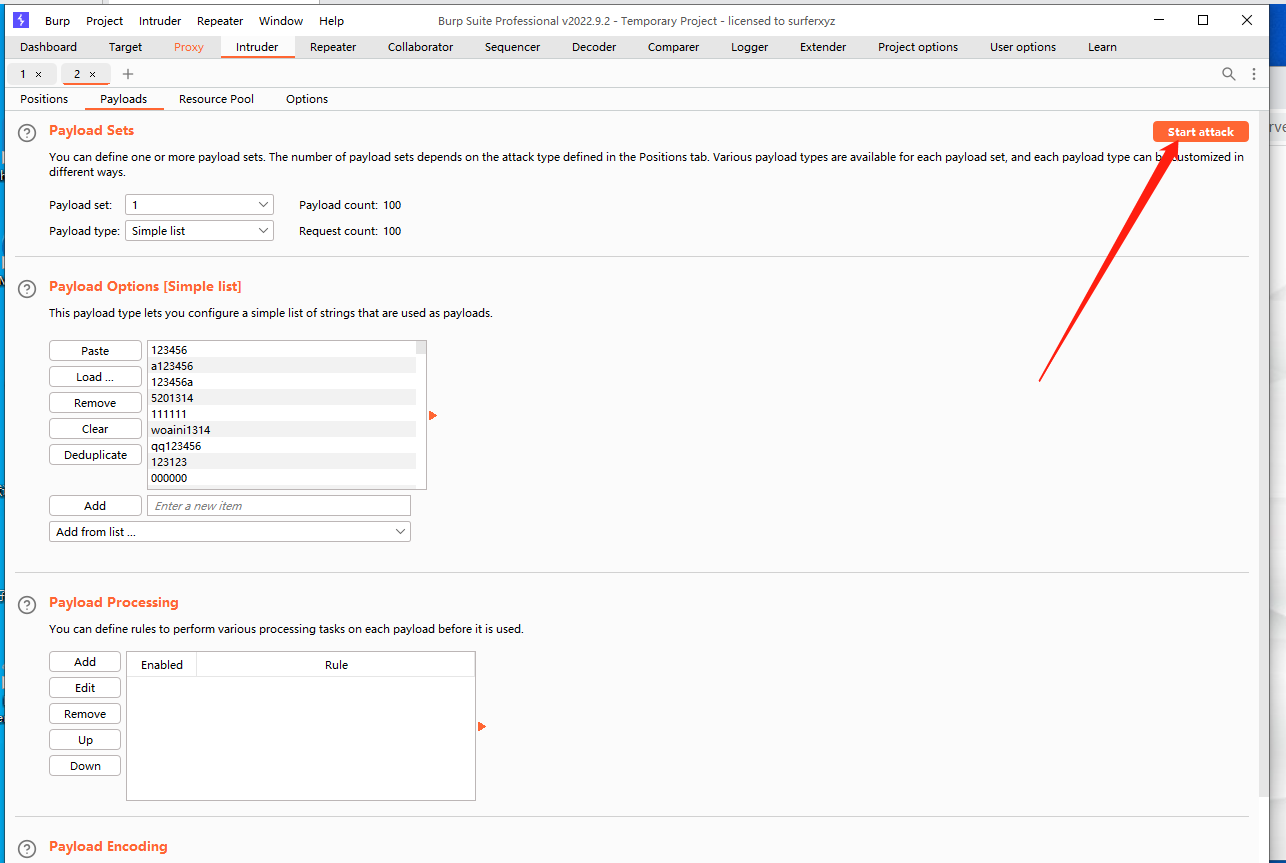This screenshot has height=863, width=1286.
Task: Switch to the Comparer tab
Action: tap(673, 47)
